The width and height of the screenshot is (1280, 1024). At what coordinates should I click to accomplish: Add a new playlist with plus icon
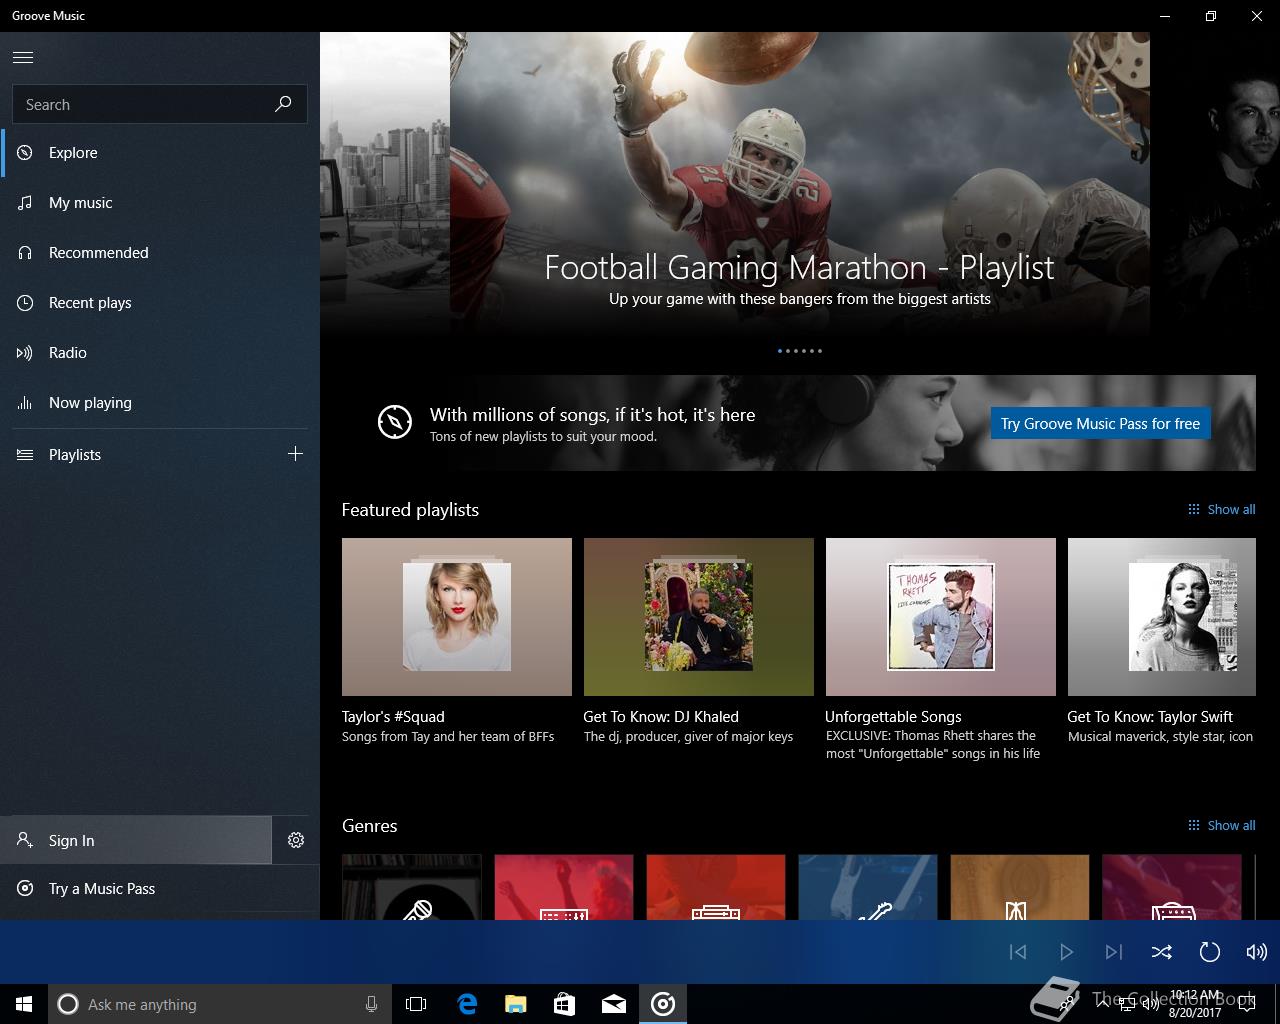click(295, 454)
